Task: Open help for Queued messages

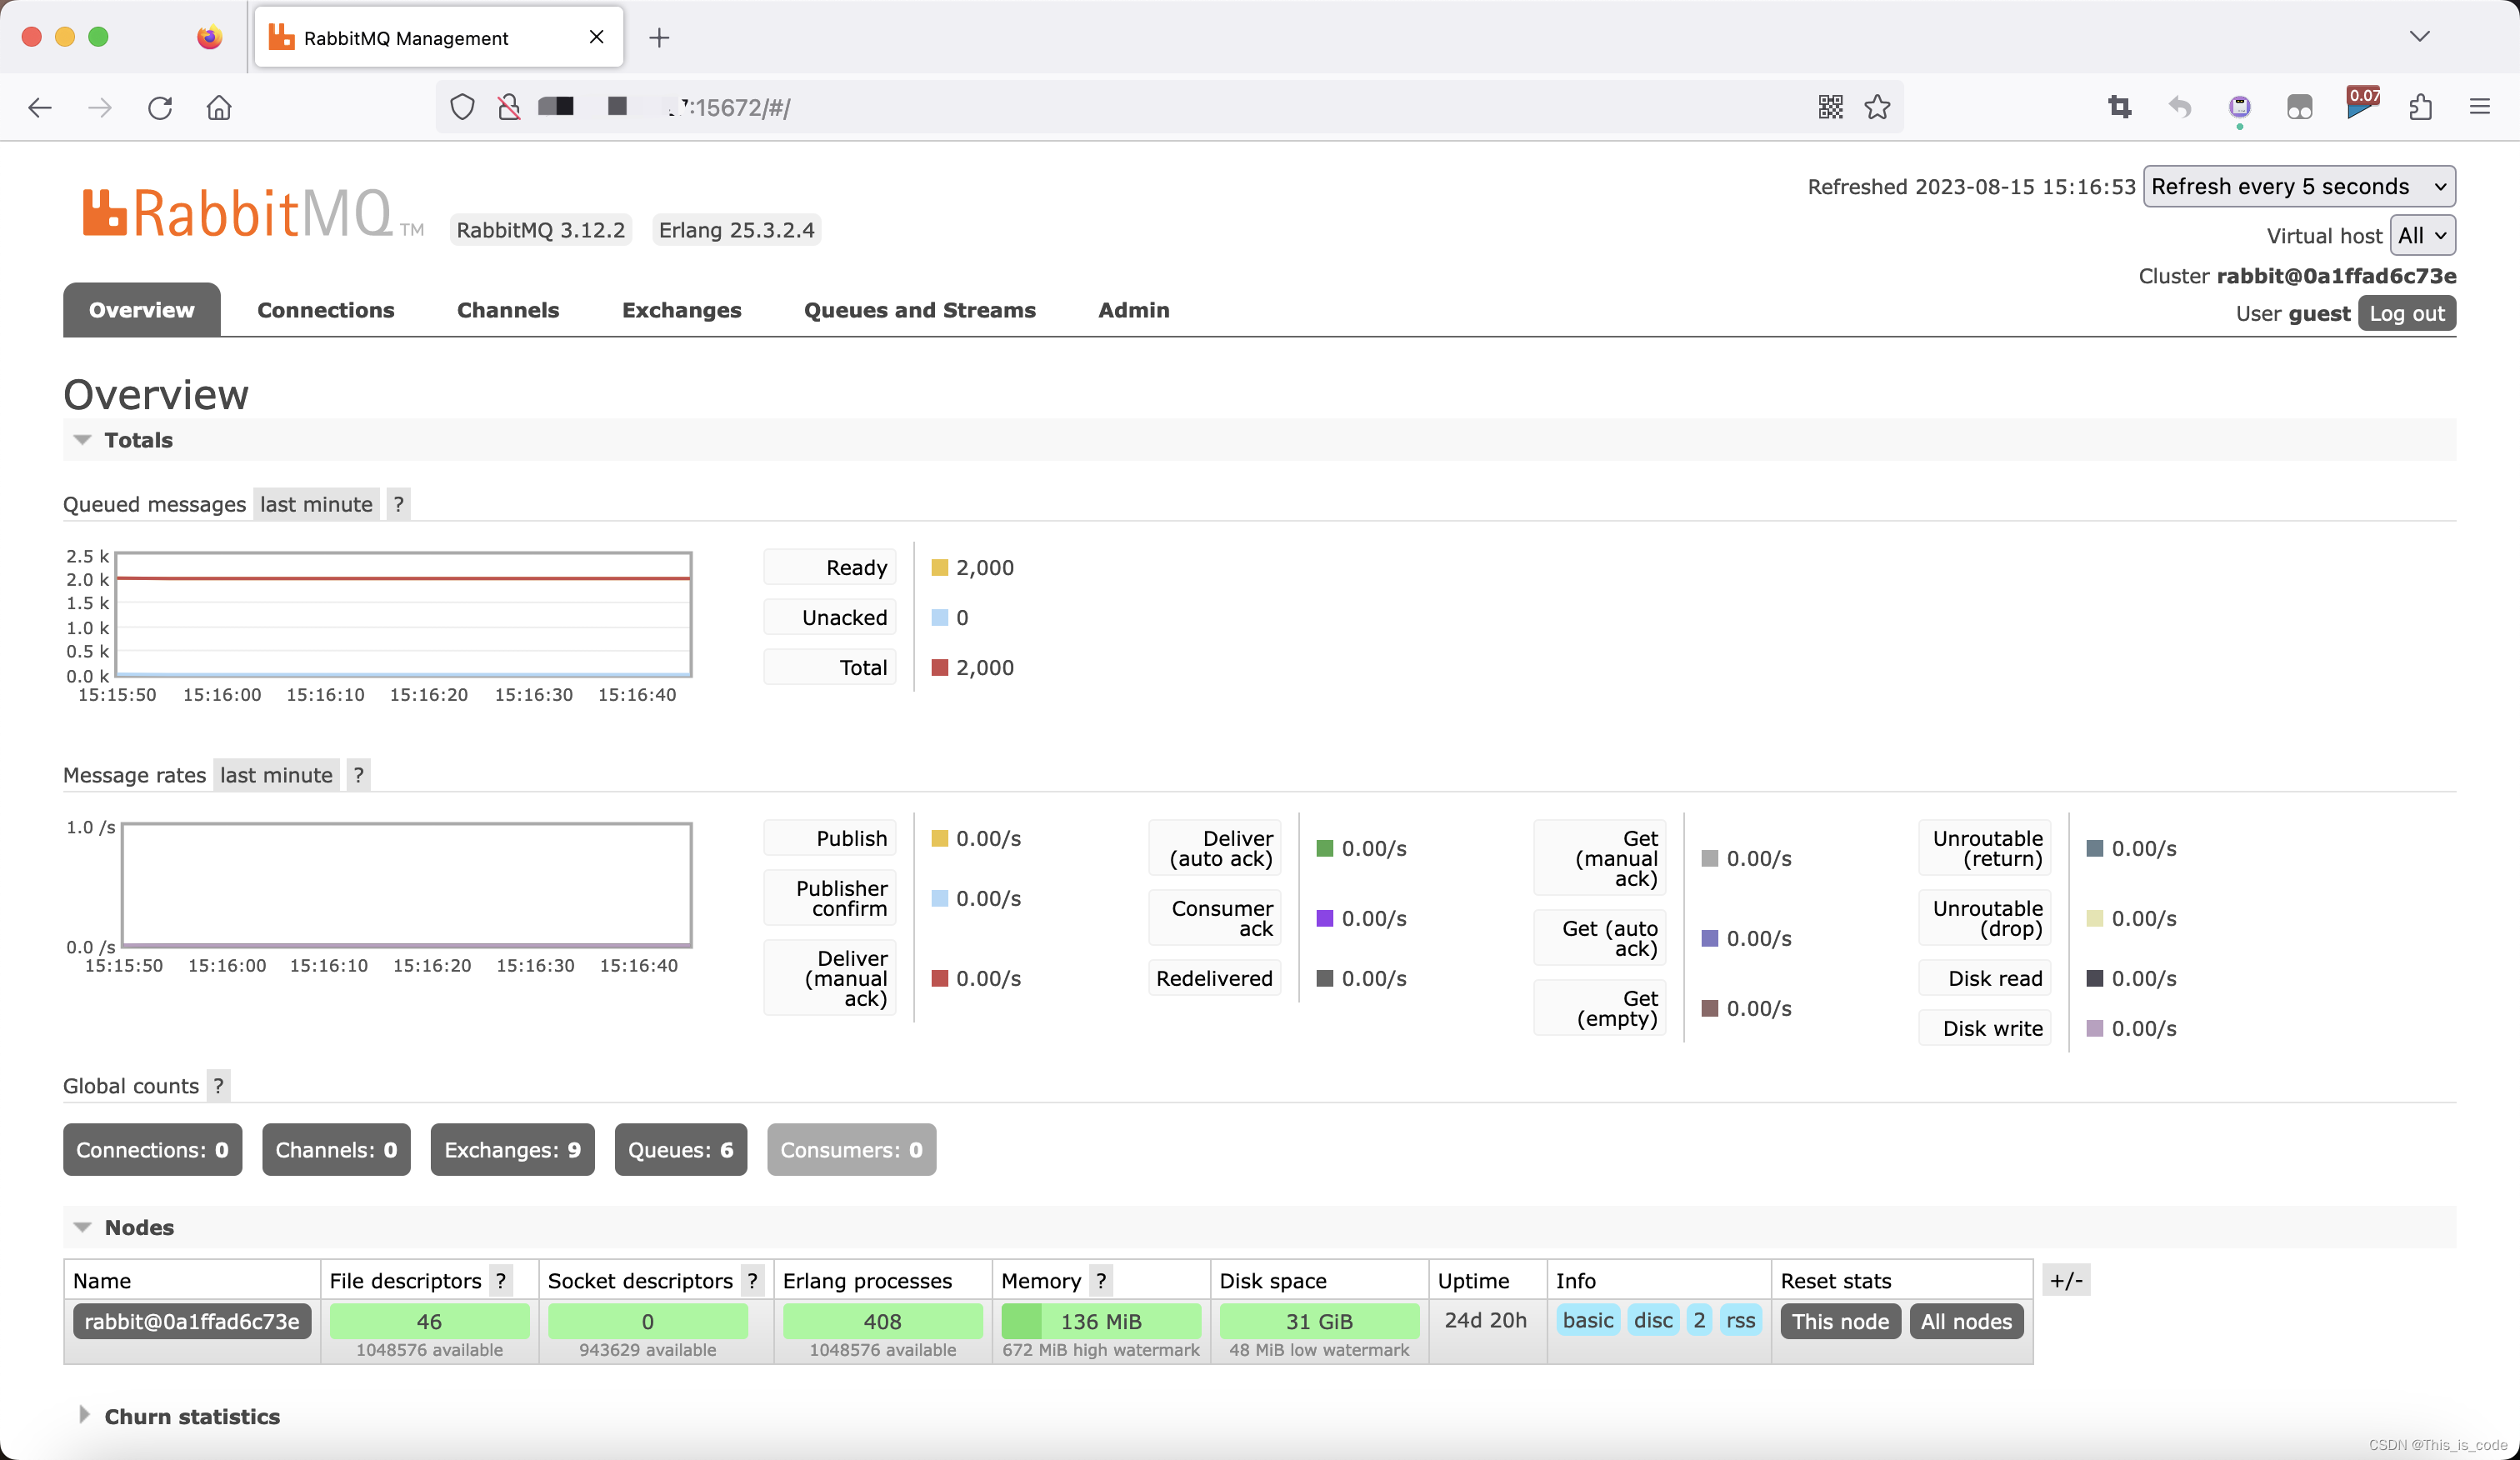Action: 399,504
